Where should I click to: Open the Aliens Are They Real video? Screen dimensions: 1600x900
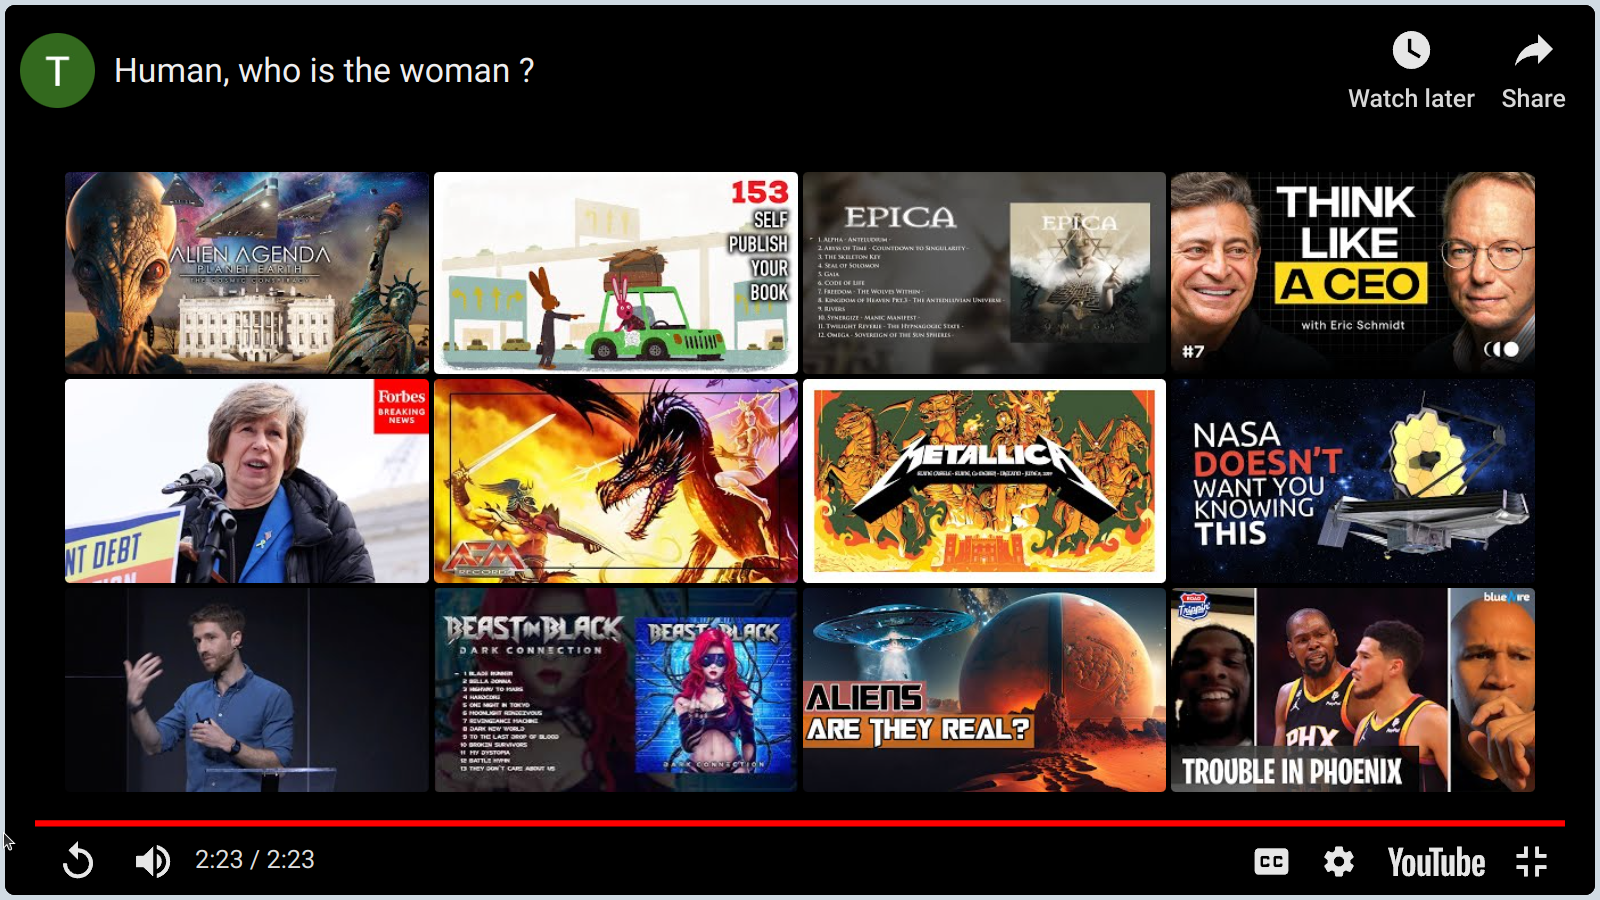click(984, 690)
